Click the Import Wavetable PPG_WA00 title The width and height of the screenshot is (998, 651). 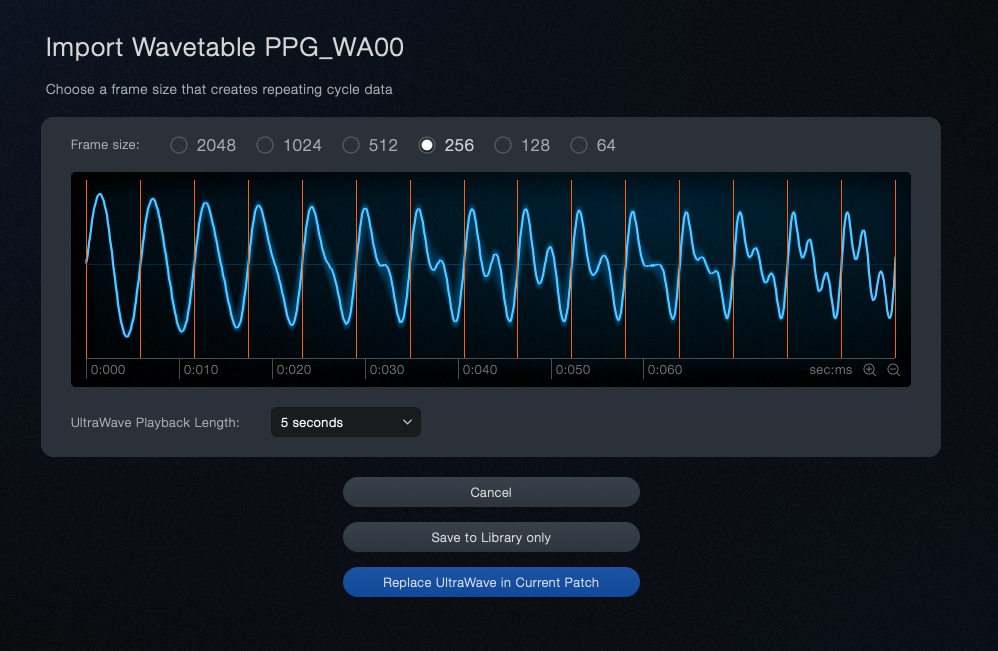pos(224,47)
